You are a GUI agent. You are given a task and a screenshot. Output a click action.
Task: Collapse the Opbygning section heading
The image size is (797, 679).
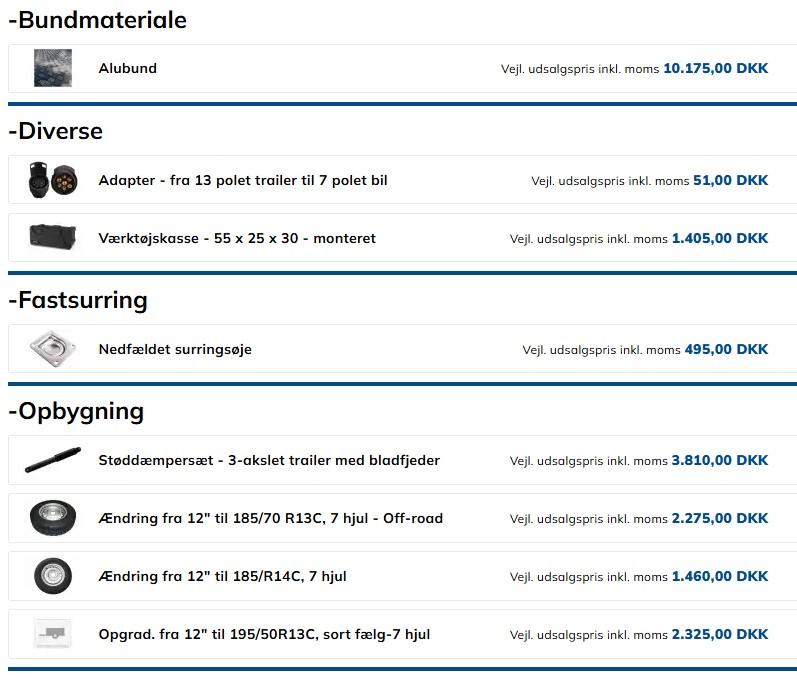tap(75, 411)
